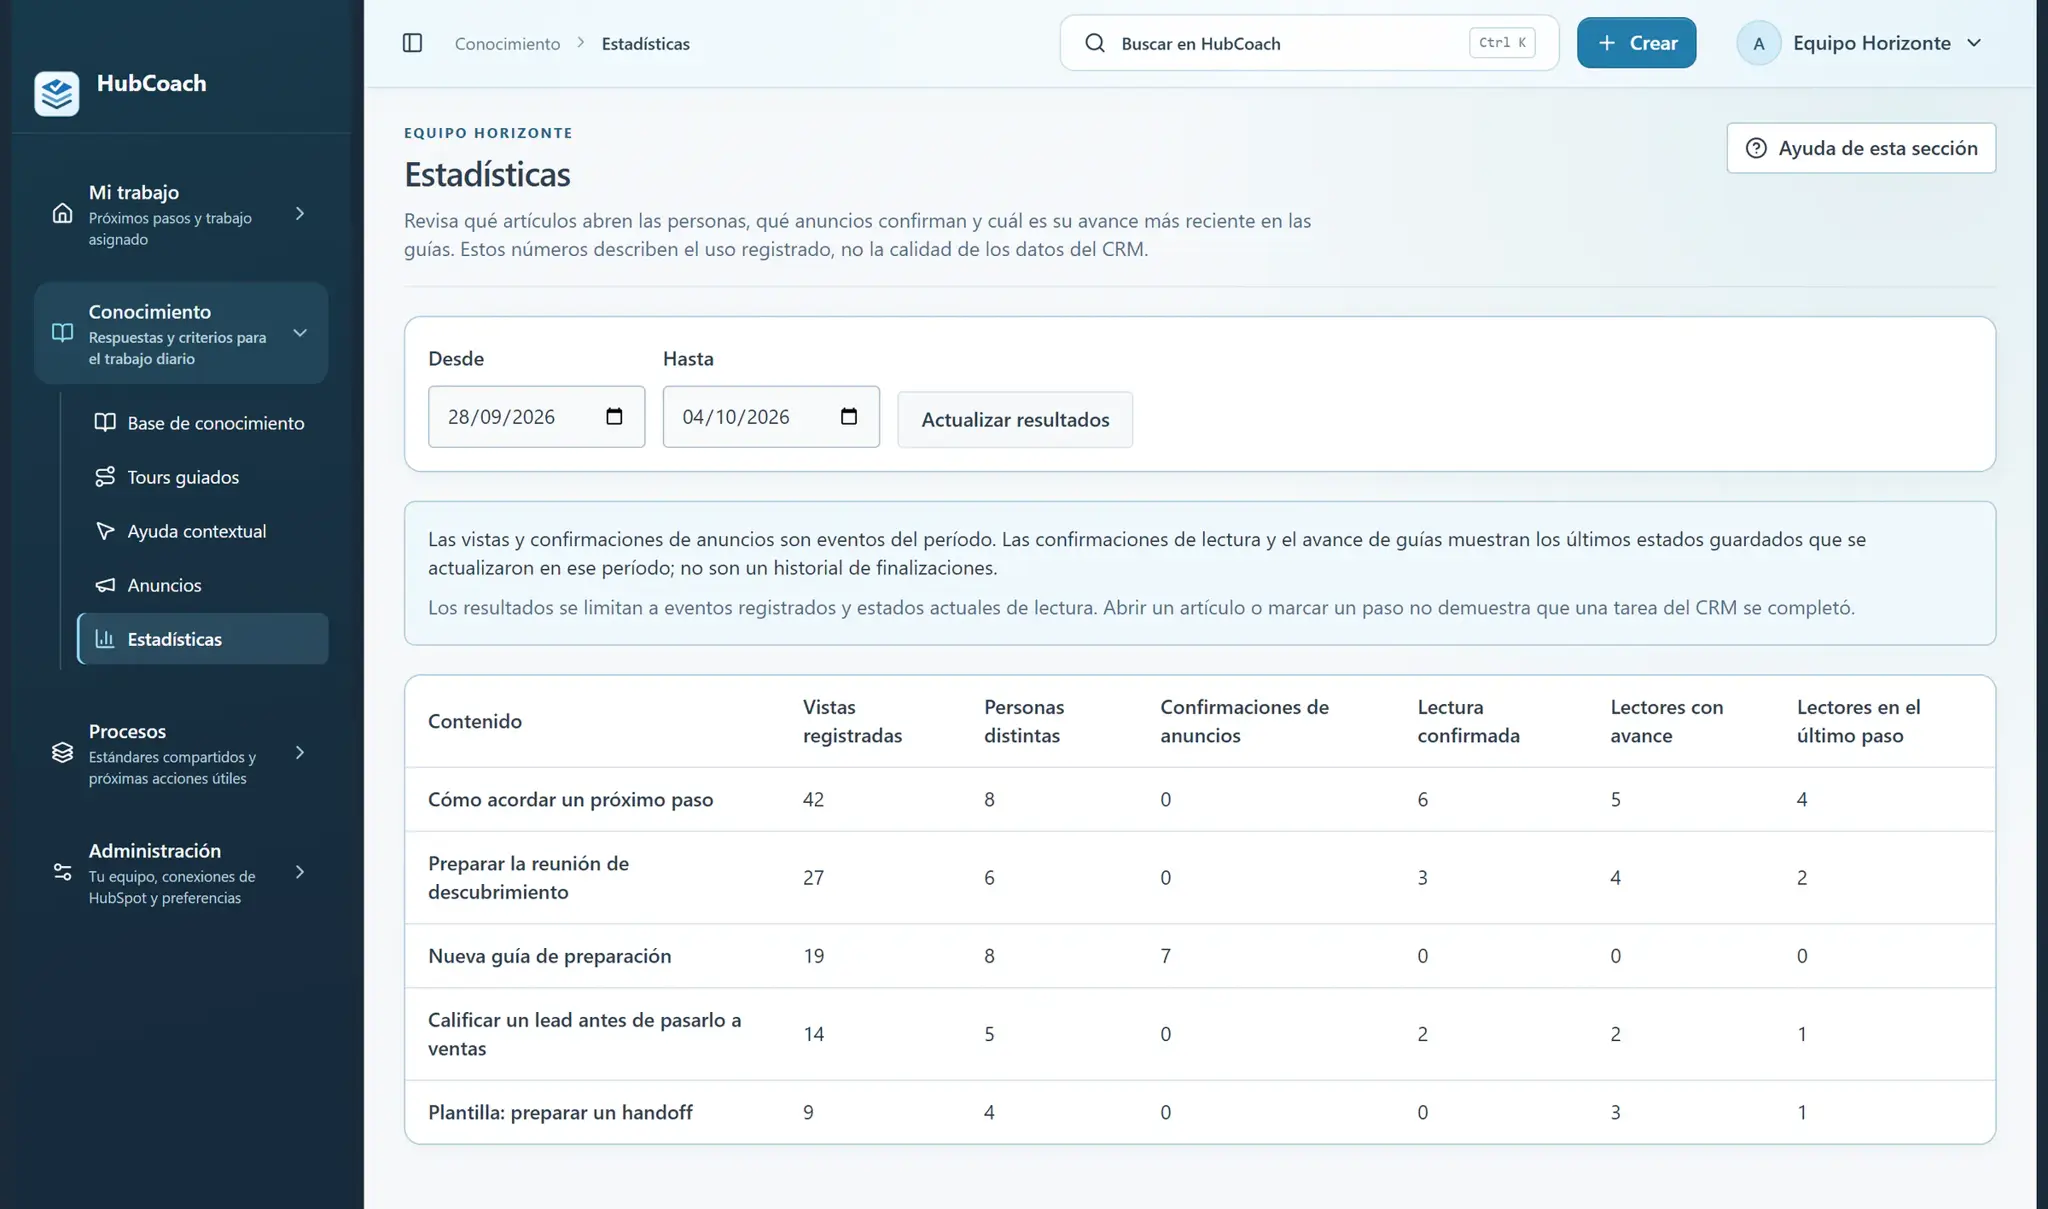Expand the Mi trabajo section chevron
Viewport: 2048px width, 1209px height.
[x=300, y=214]
